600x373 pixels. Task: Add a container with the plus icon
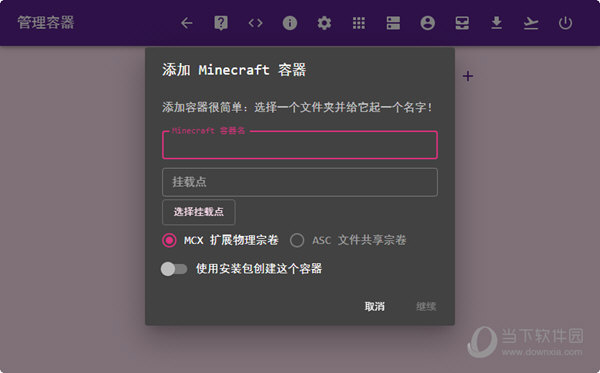click(468, 76)
